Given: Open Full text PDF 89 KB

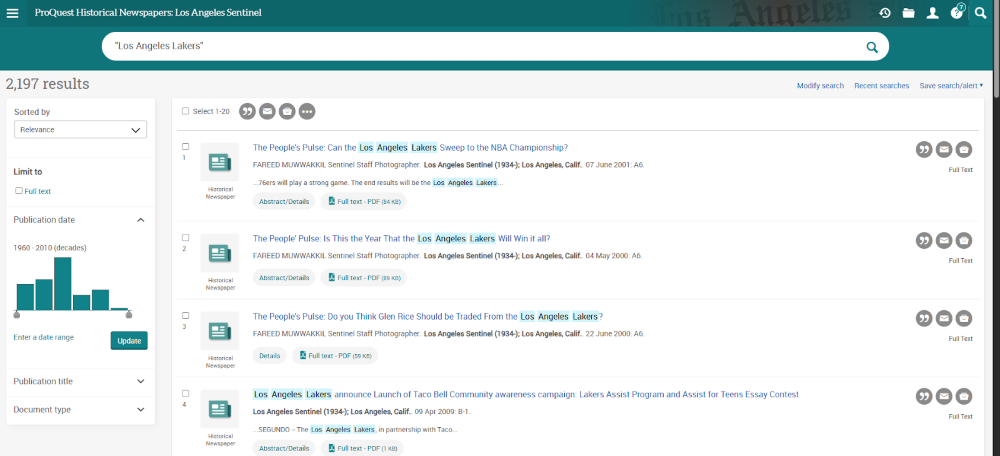Looking at the screenshot, I should click(364, 278).
